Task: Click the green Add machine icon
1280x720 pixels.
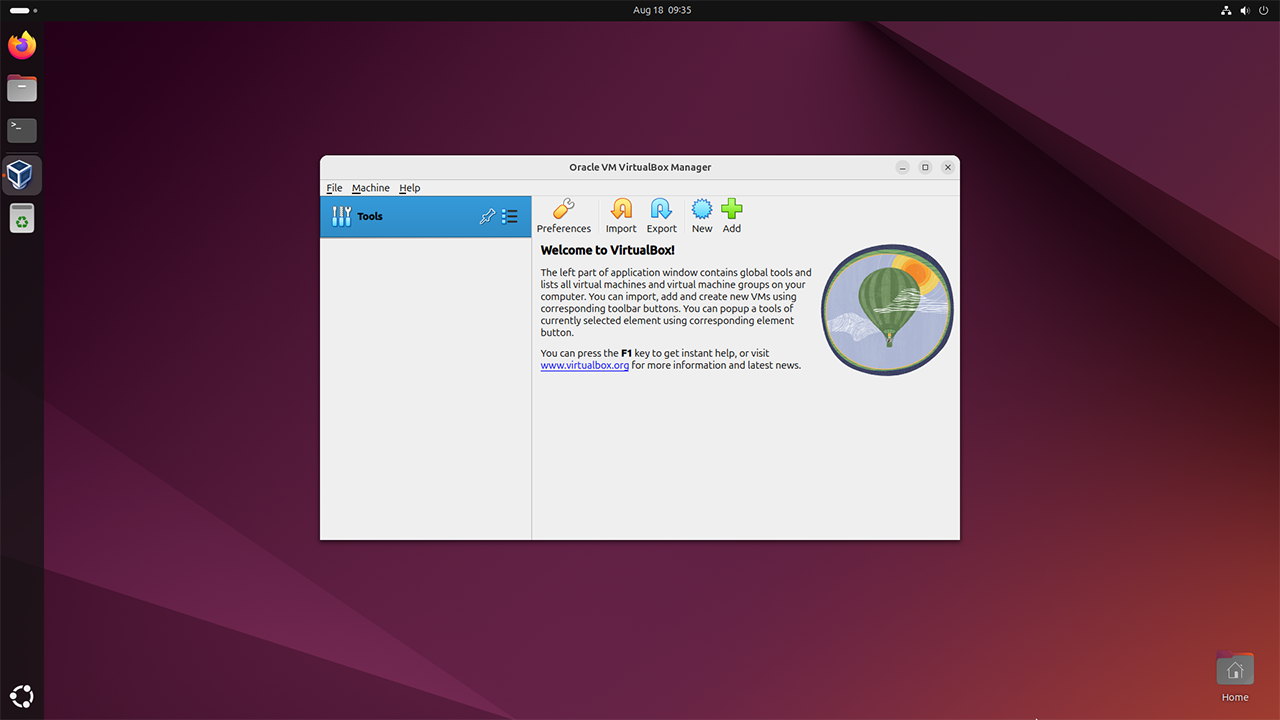Action: 732,215
